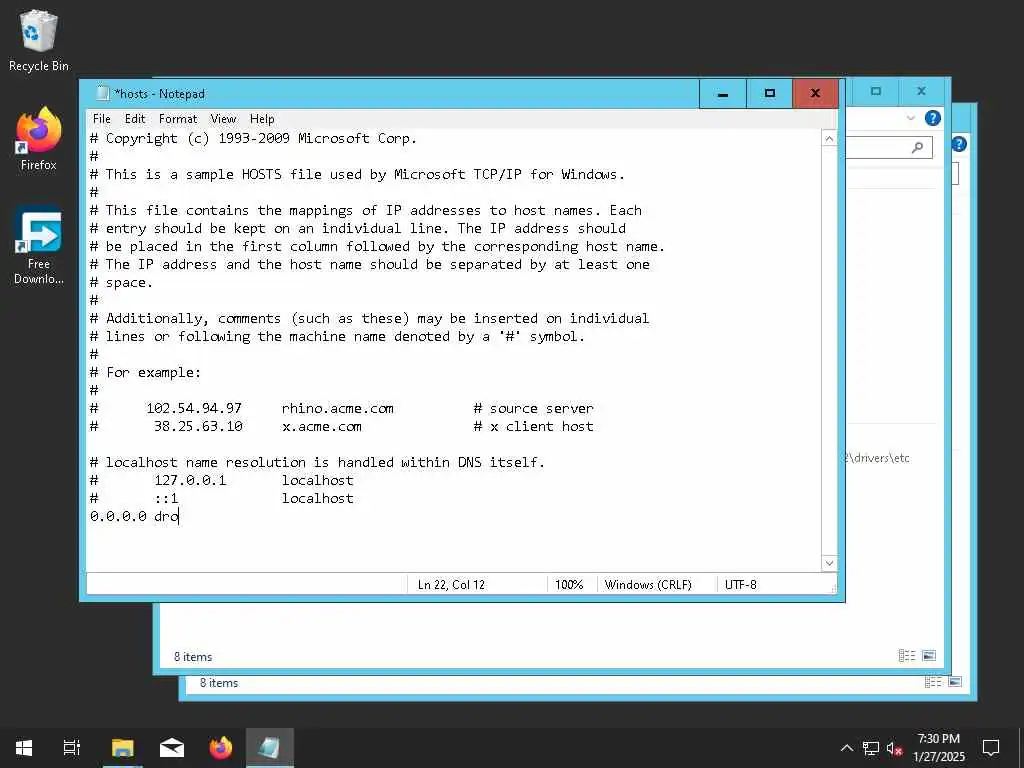Open File Explorer from the taskbar
The image size is (1024, 768).
[122, 748]
